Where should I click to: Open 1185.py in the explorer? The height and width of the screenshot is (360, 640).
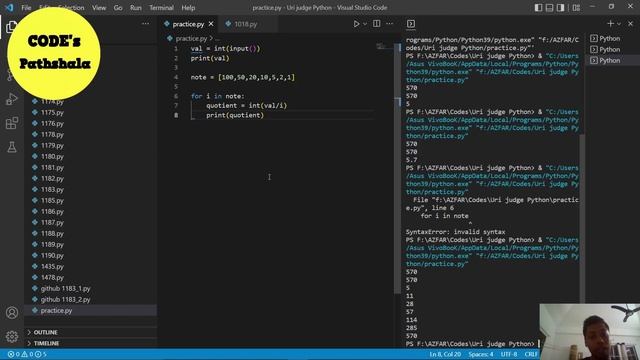click(x=52, y=200)
